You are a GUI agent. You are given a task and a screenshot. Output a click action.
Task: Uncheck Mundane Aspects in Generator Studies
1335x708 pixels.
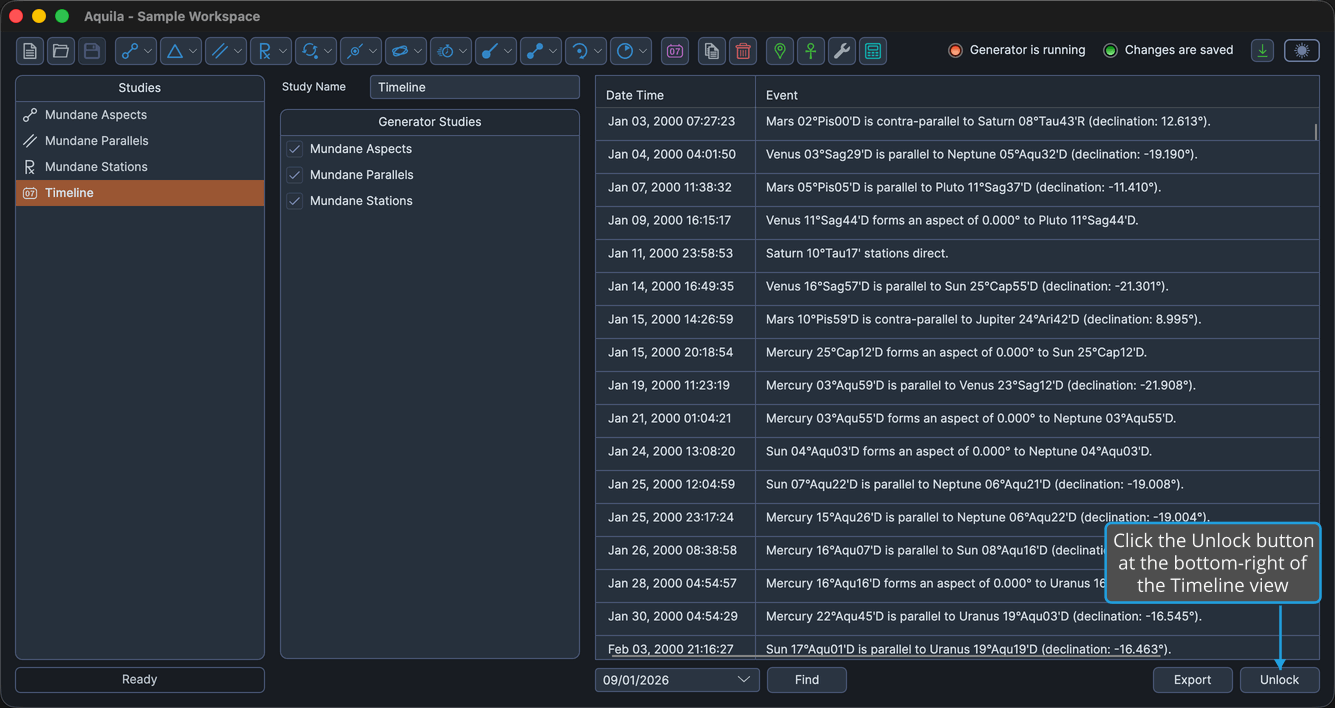click(x=295, y=149)
